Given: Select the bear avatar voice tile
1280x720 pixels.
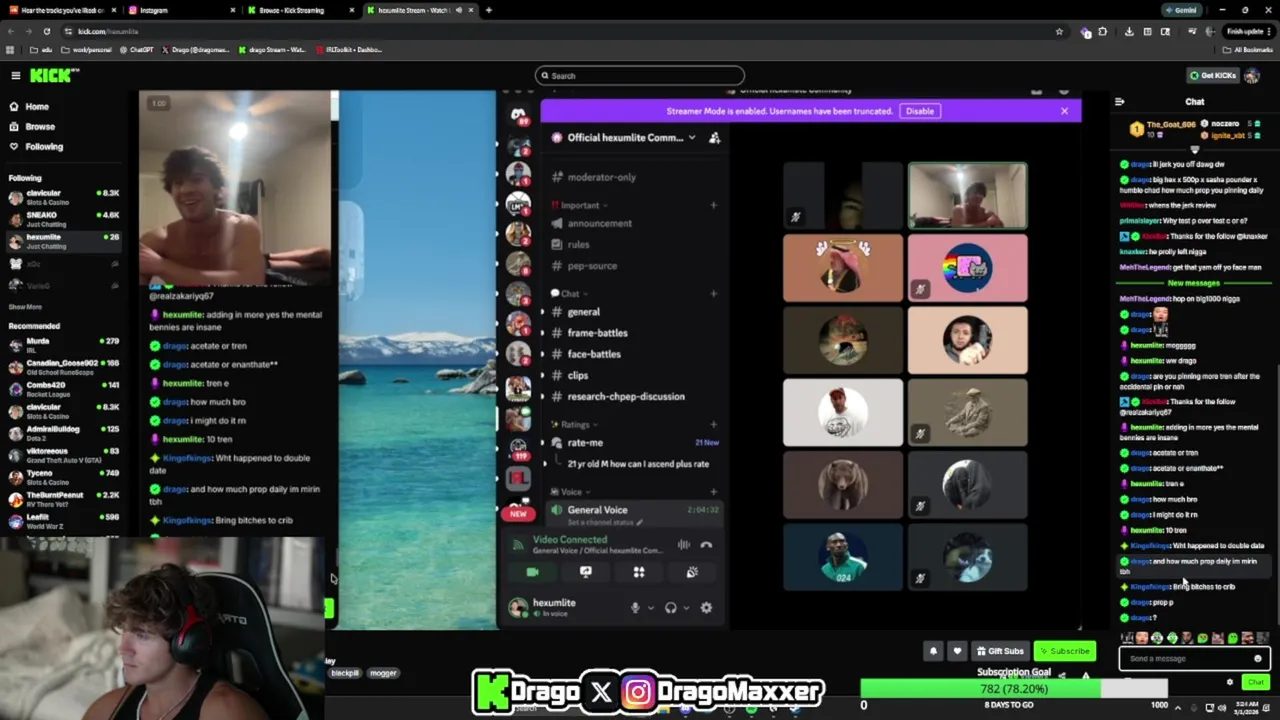Looking at the screenshot, I should click(842, 485).
